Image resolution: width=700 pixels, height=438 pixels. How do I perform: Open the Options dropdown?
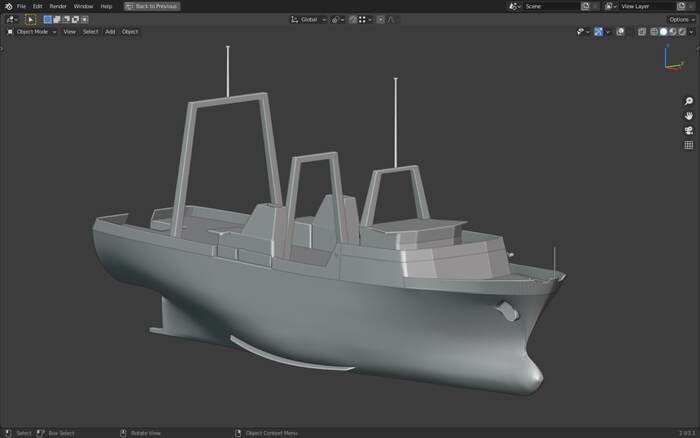click(x=679, y=19)
